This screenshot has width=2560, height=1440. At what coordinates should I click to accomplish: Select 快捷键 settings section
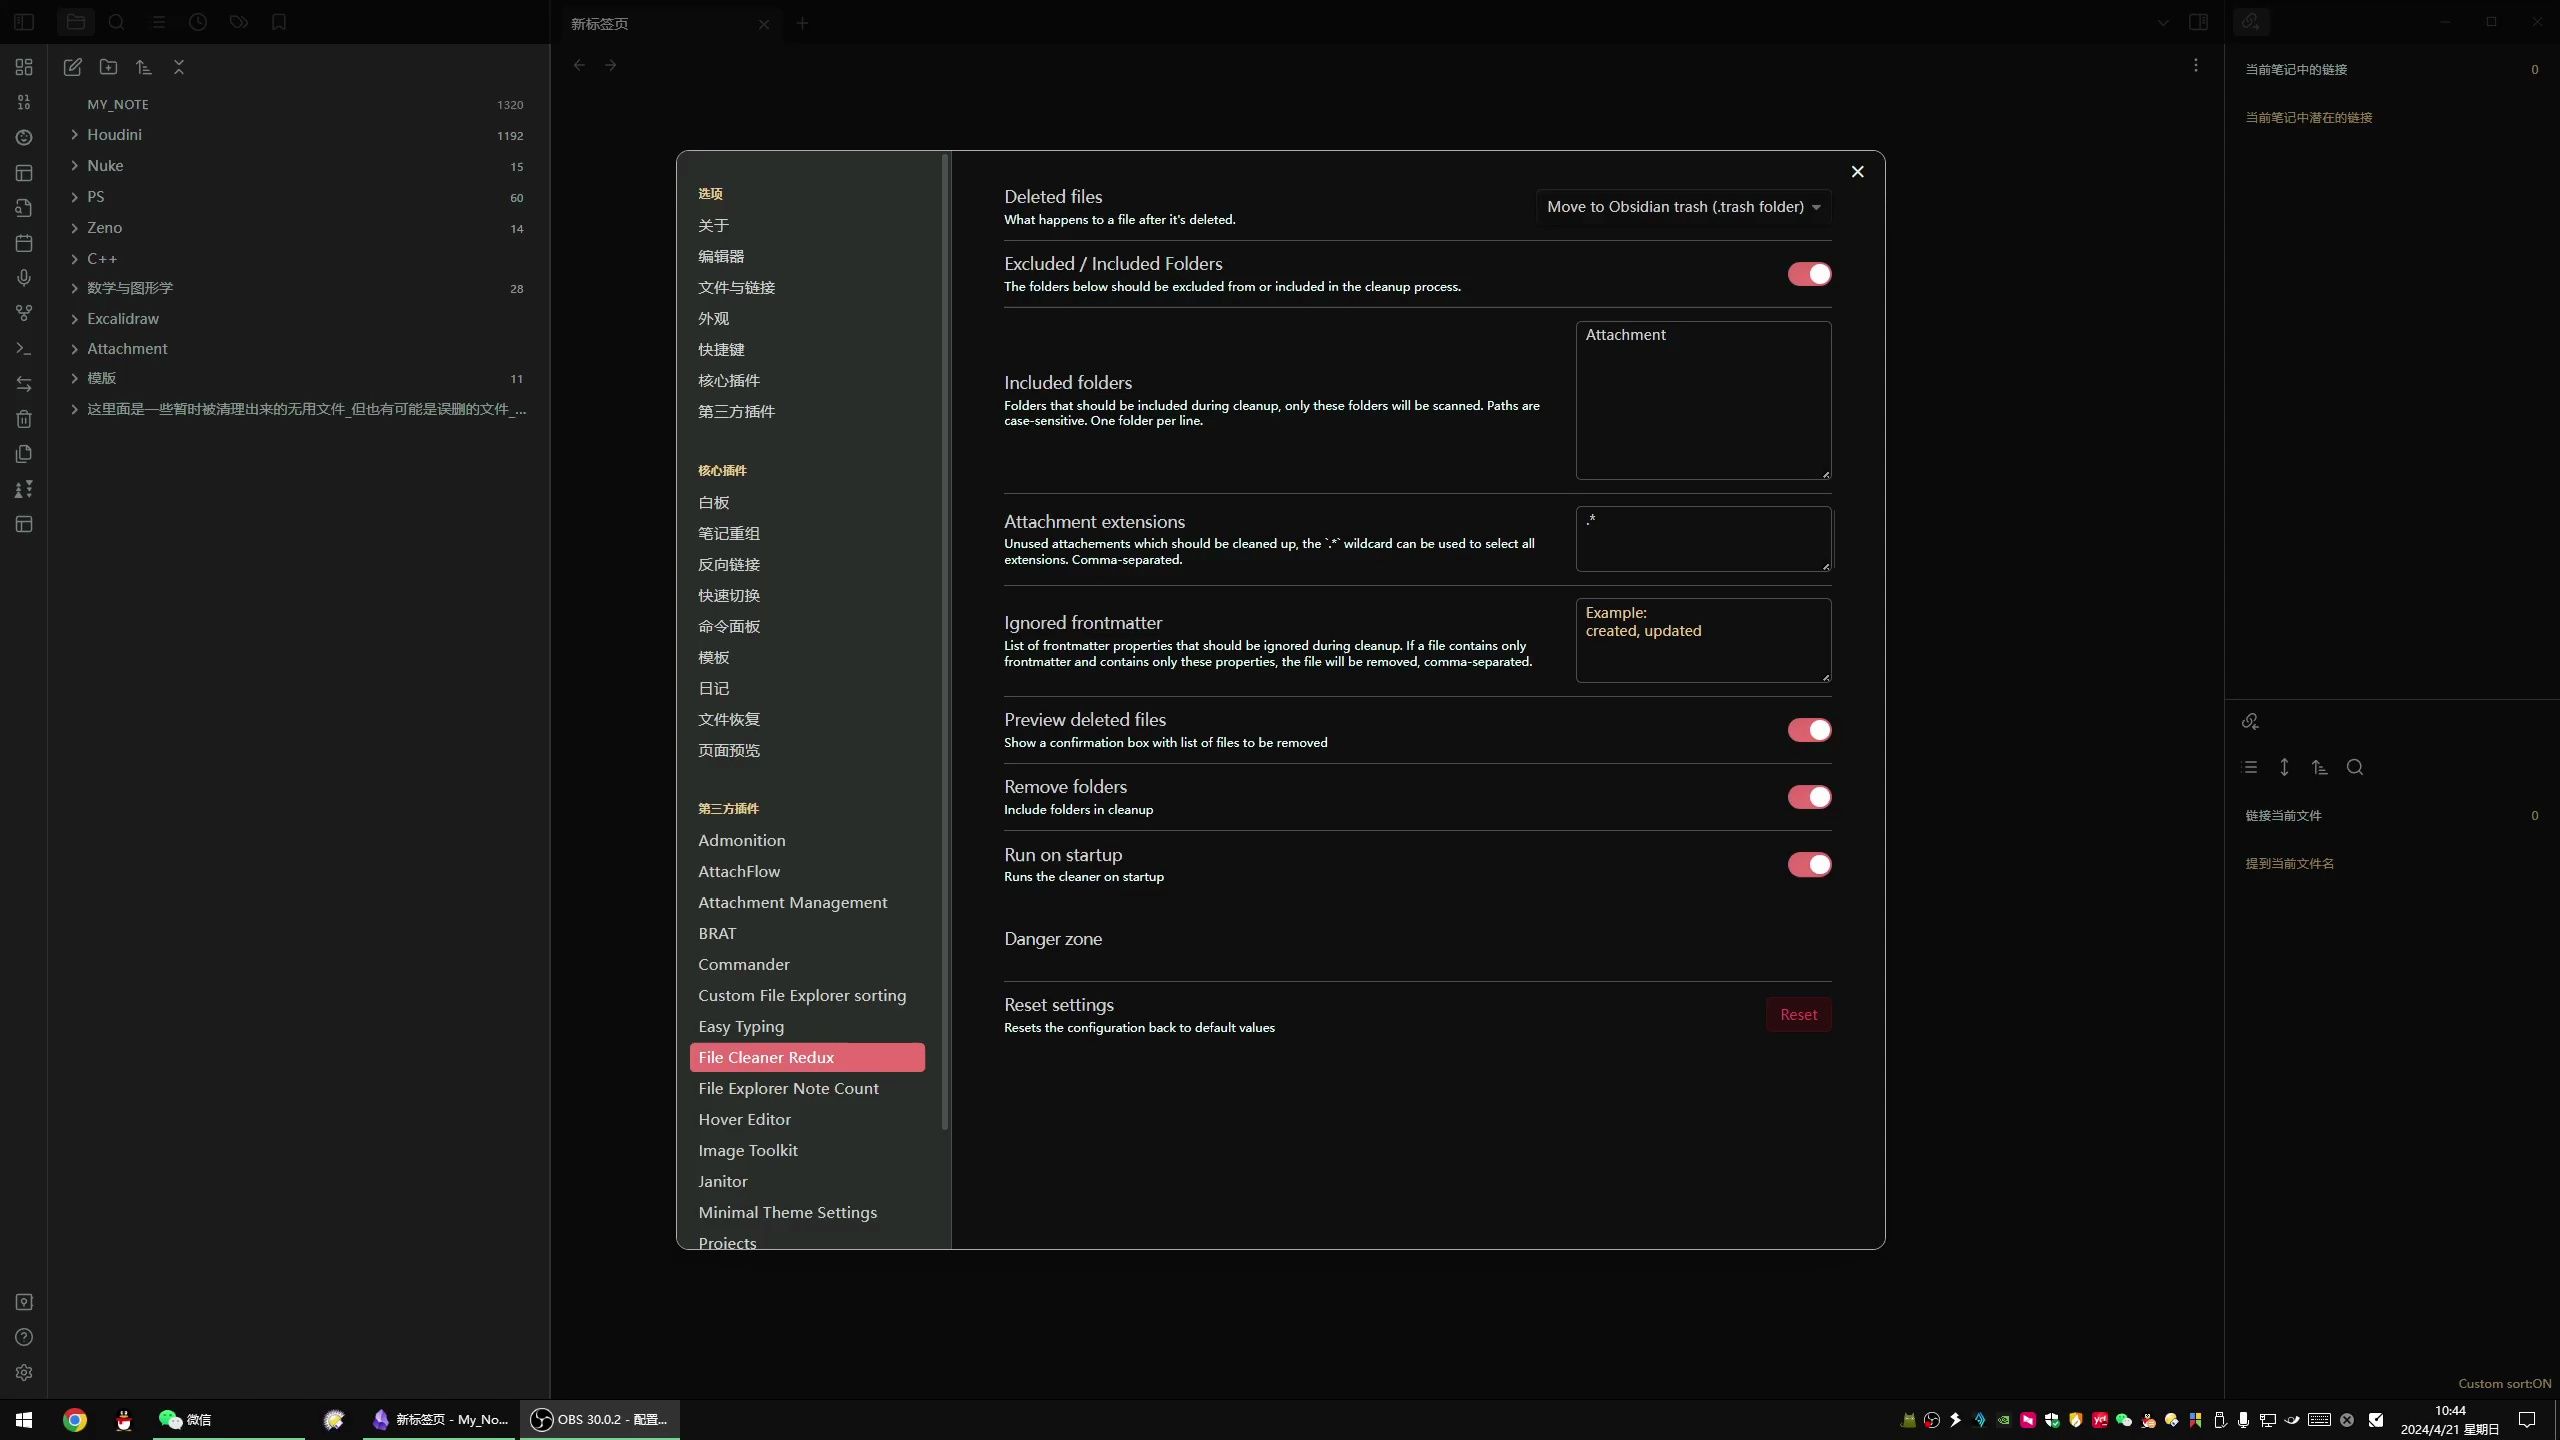tap(720, 349)
